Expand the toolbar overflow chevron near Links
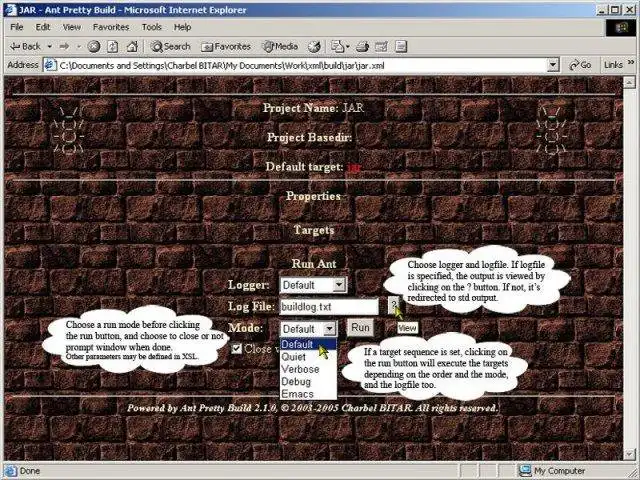 [631, 62]
